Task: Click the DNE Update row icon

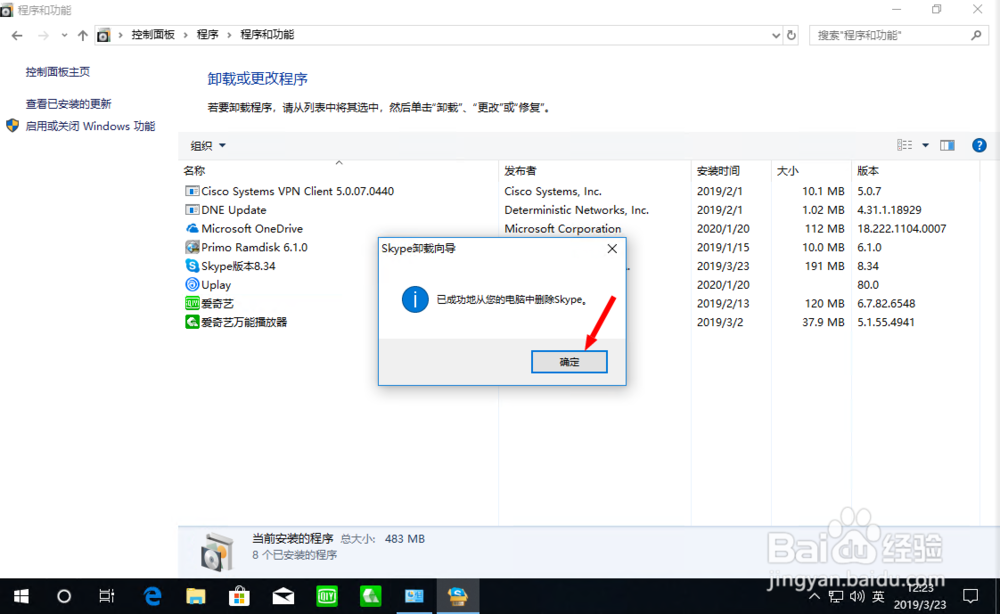Action: pyautogui.click(x=191, y=209)
